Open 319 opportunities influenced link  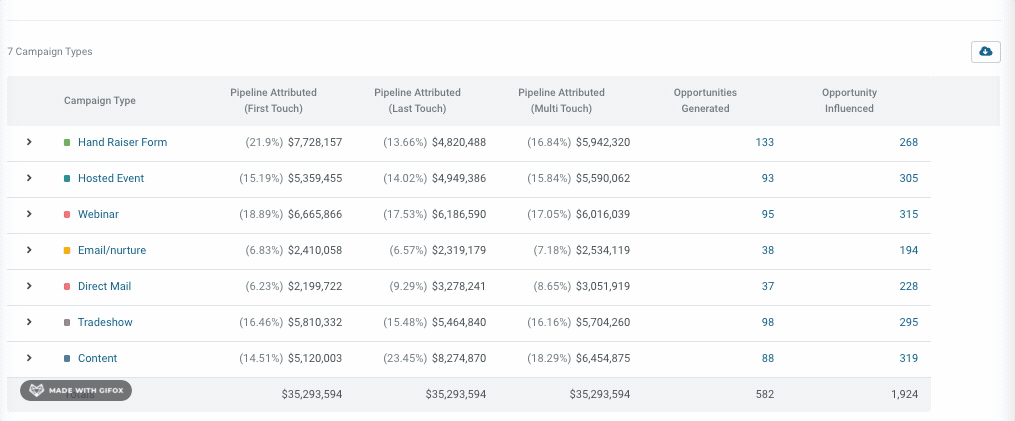pyautogui.click(x=909, y=358)
